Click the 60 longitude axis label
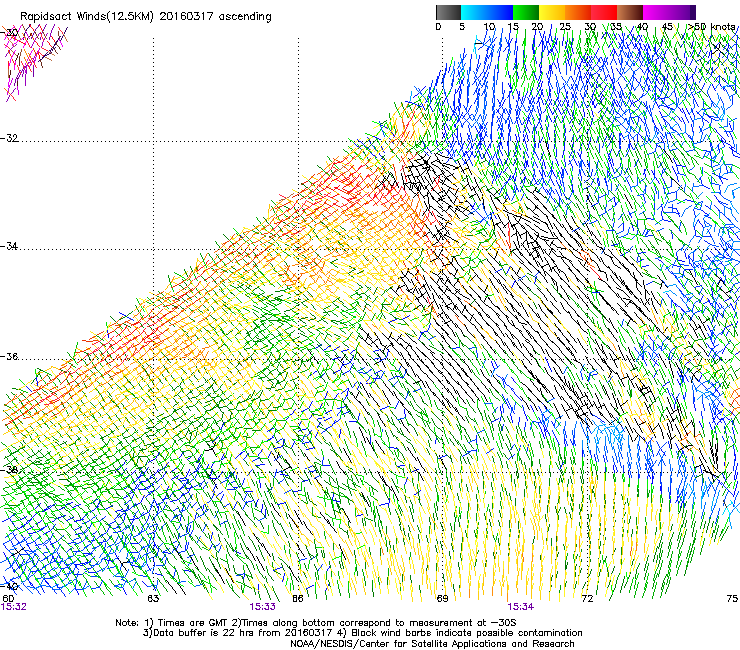This screenshot has height=650, width=740. pyautogui.click(x=8, y=598)
